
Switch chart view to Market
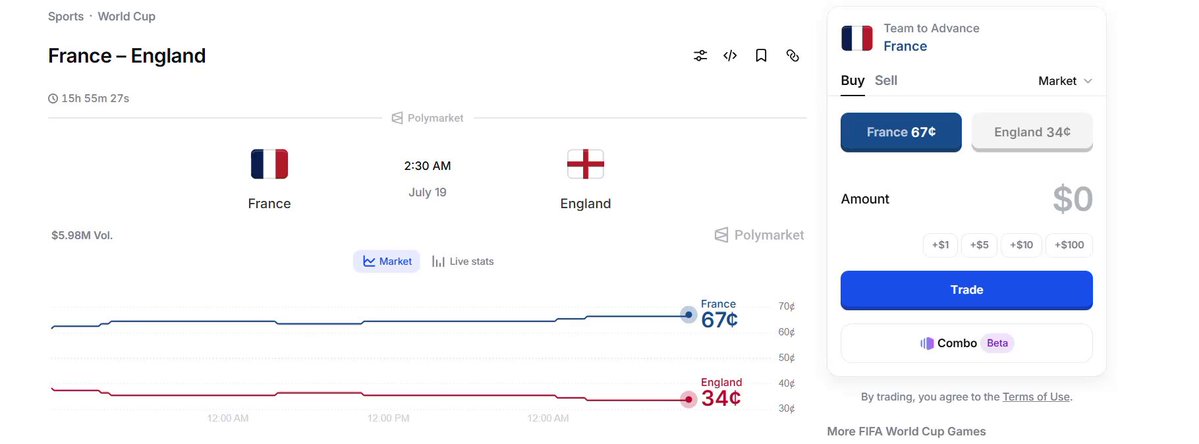[x=386, y=261]
